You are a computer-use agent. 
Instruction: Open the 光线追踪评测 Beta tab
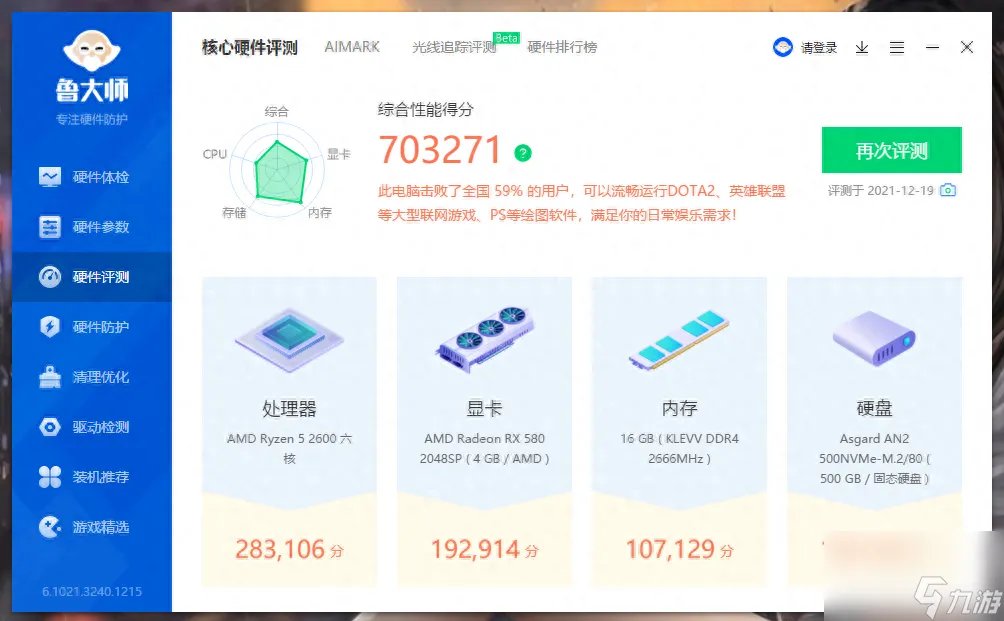click(454, 47)
